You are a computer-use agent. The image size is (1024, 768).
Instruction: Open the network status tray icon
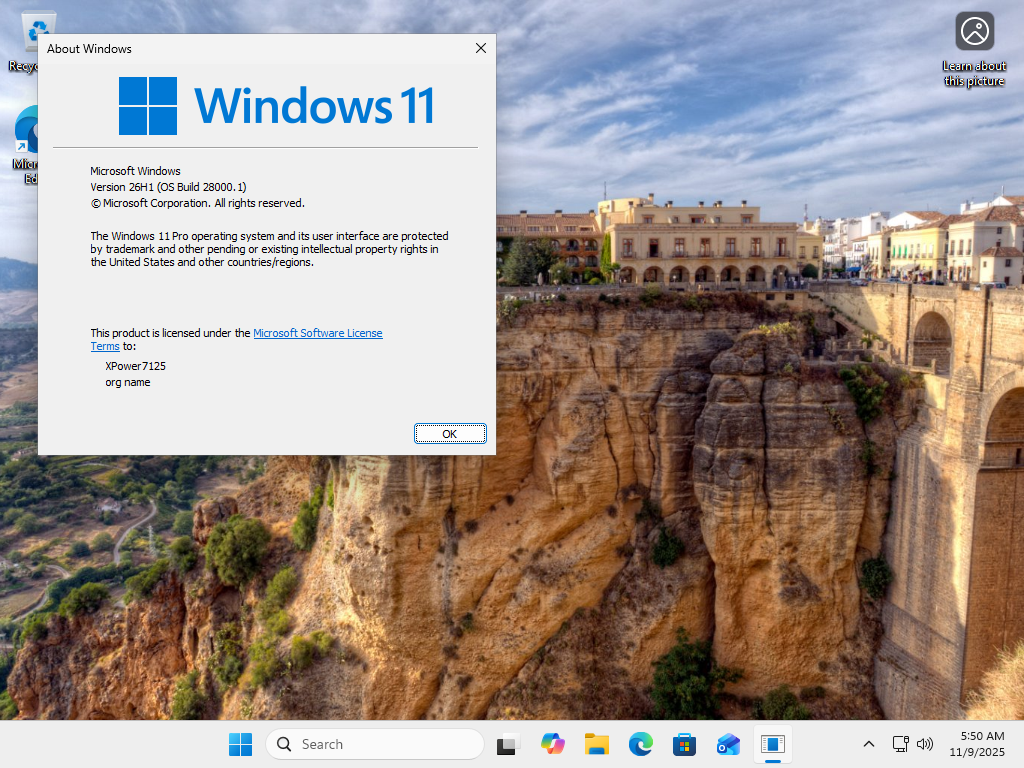click(x=901, y=744)
